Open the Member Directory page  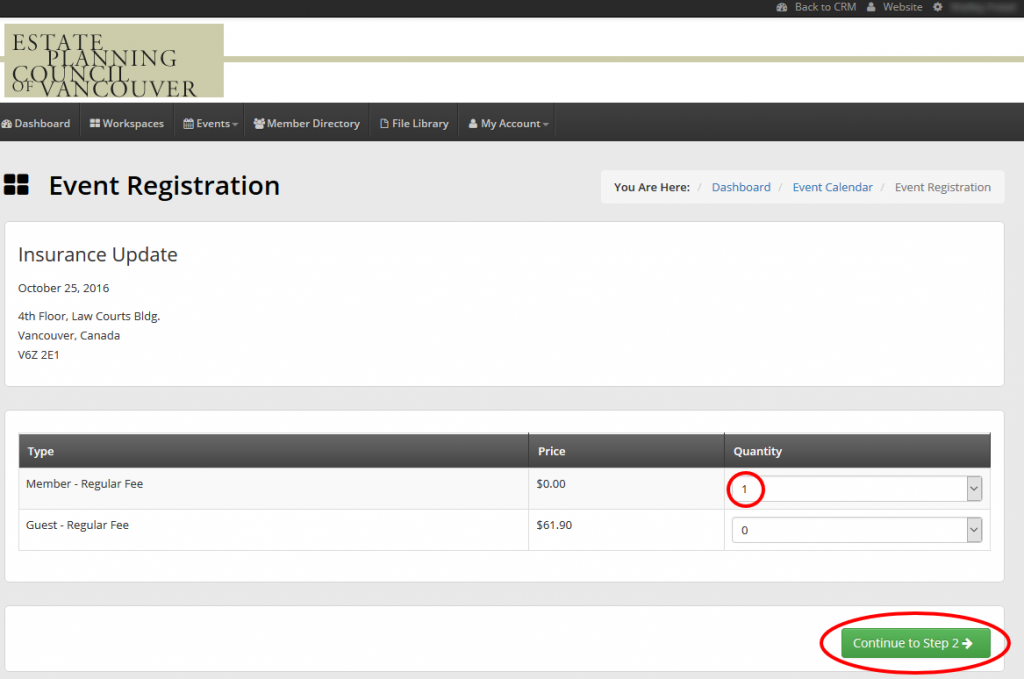pos(307,123)
